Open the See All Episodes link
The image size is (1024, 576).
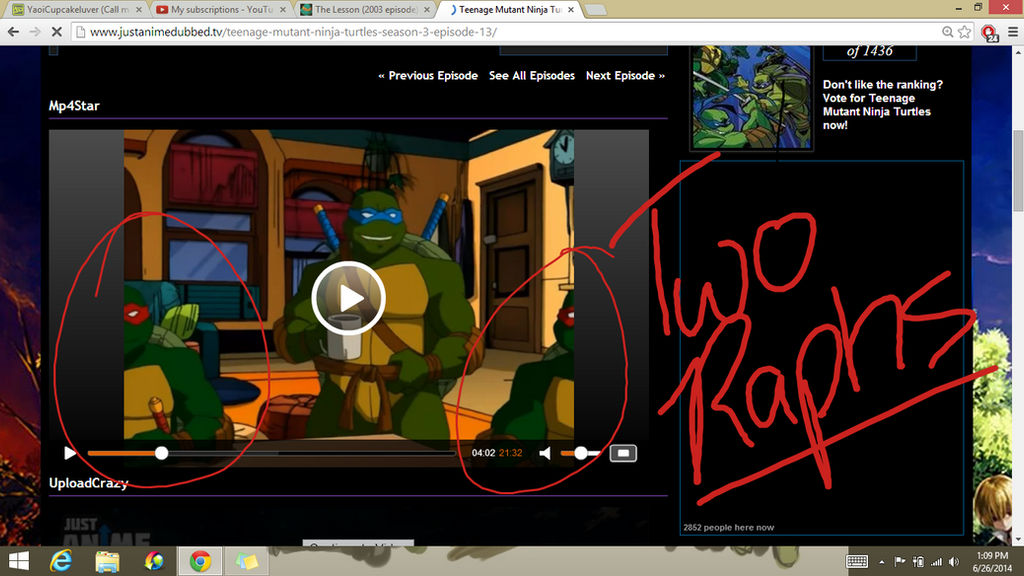(x=532, y=76)
